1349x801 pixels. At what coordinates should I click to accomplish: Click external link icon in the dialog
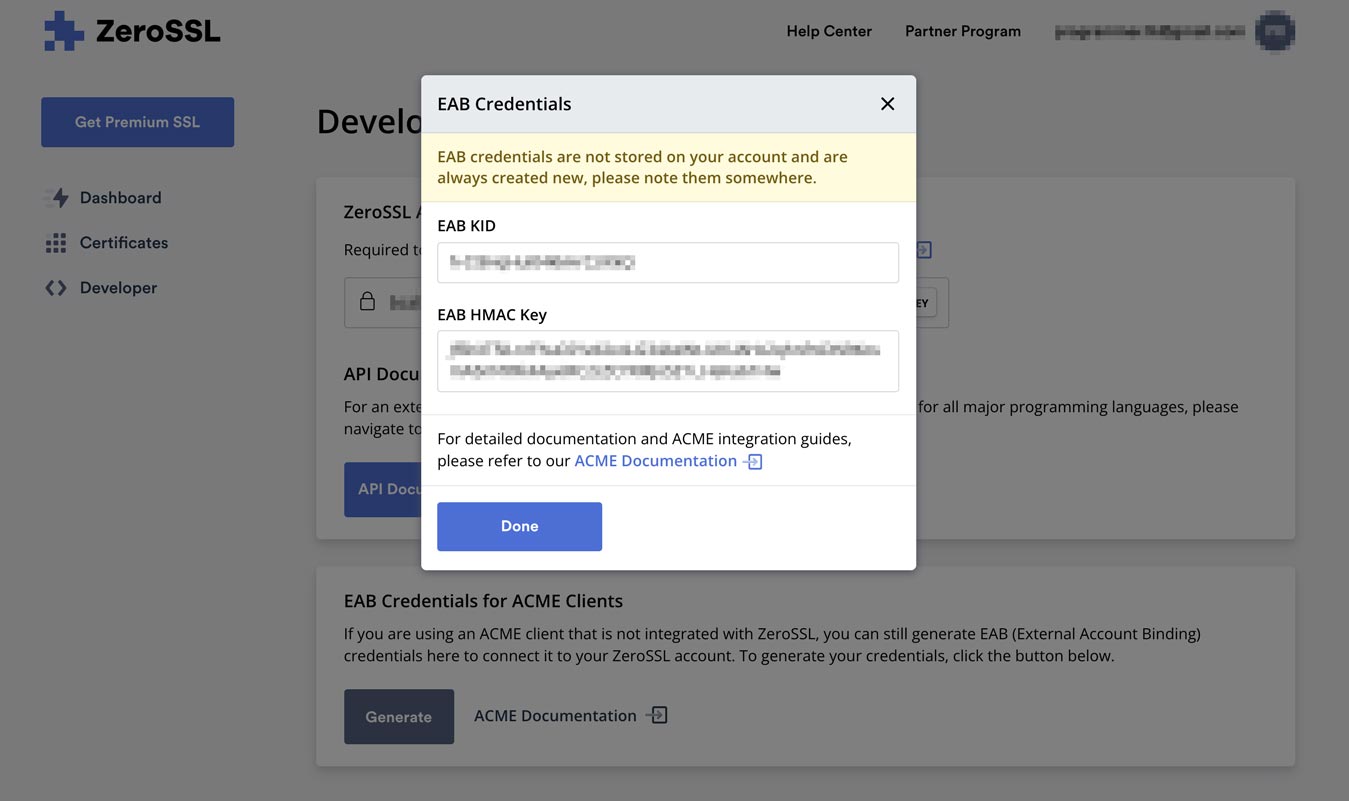(x=753, y=461)
